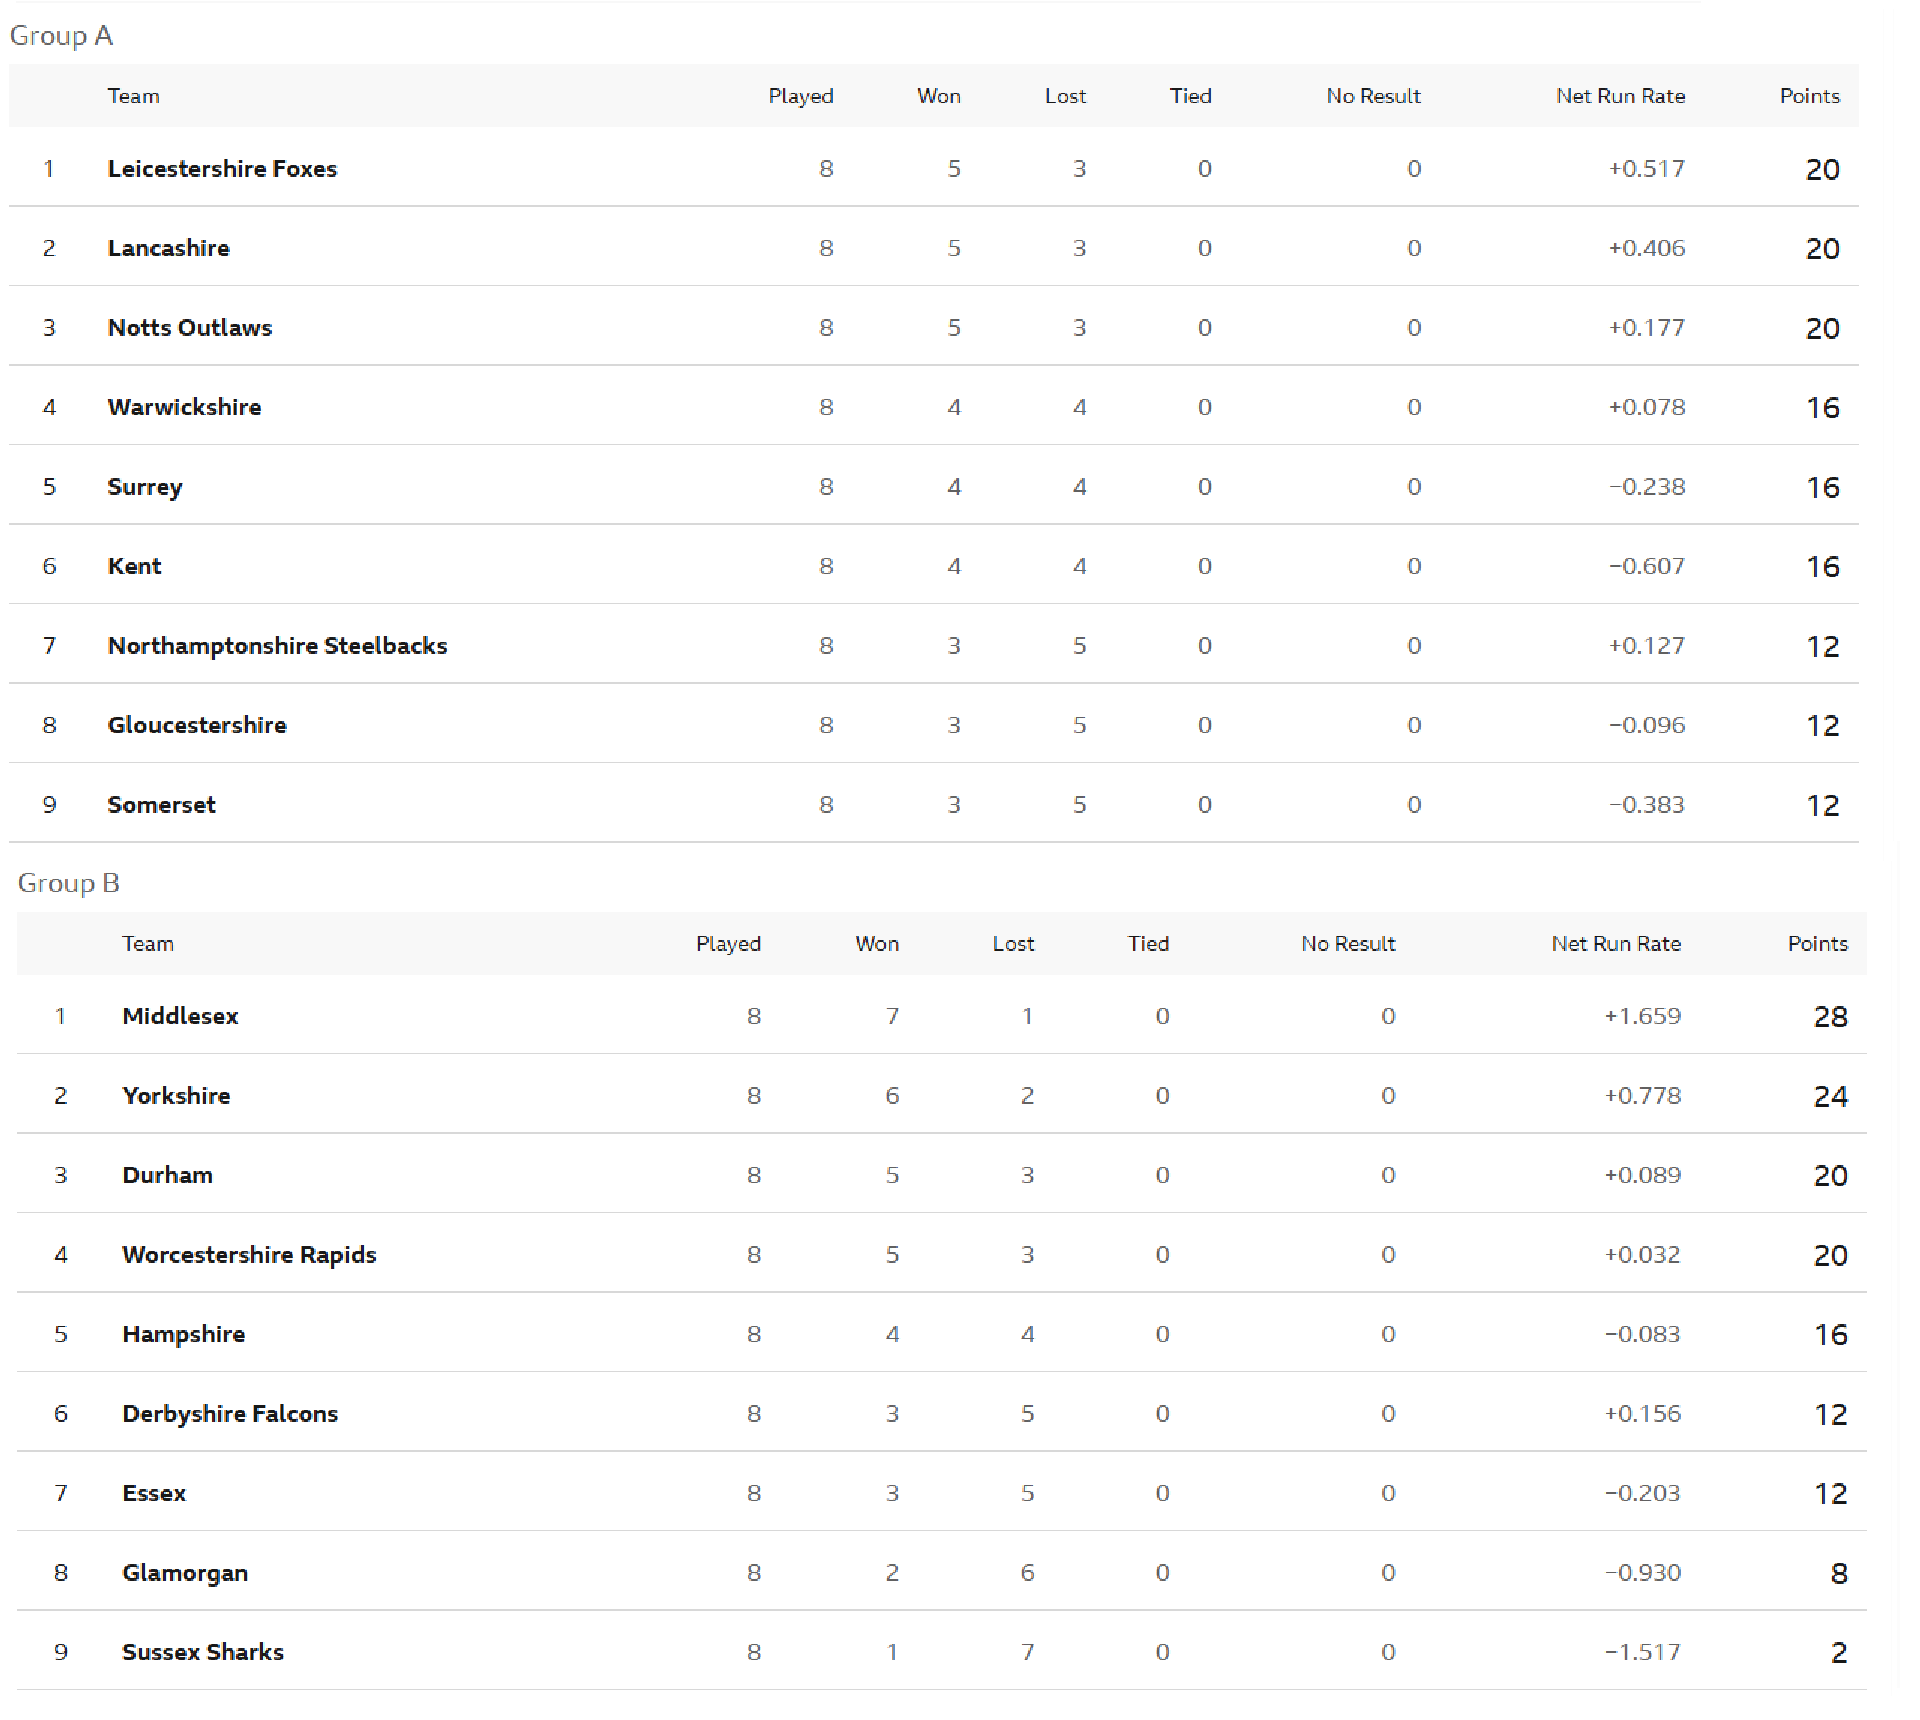Click the Hampshire team name
Image resolution: width=1920 pixels, height=1720 pixels.
[x=183, y=1334]
